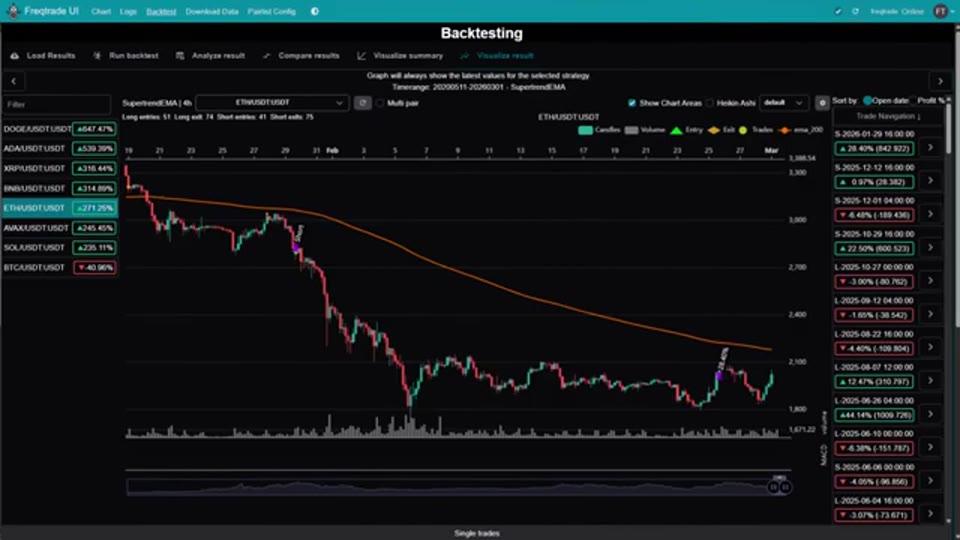Select XRP/USDT:USDT pair
Image resolution: width=960 pixels, height=540 pixels.
click(59, 168)
